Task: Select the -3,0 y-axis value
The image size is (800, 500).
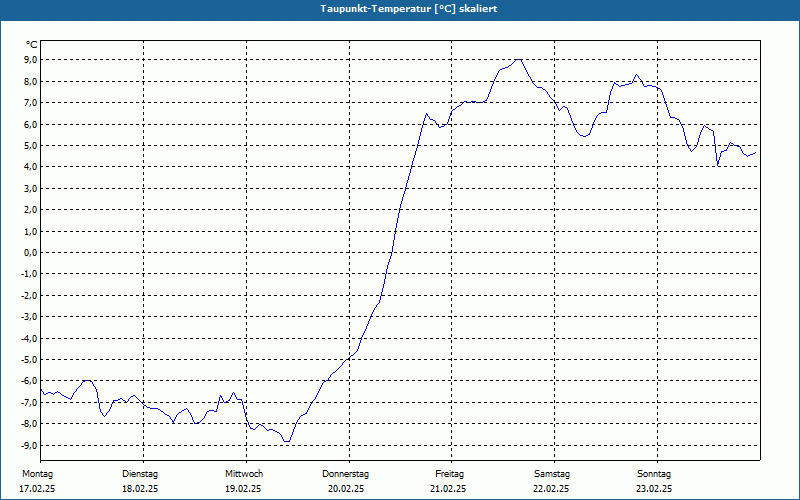Action: coord(29,317)
